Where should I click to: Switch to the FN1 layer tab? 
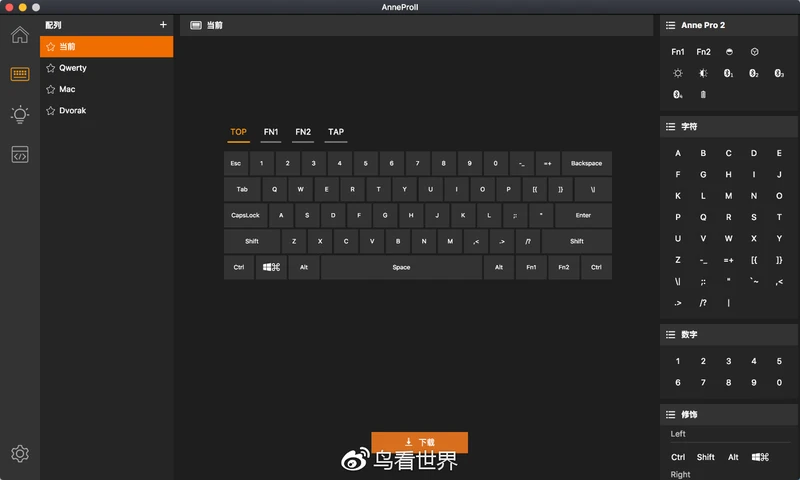[x=271, y=132]
